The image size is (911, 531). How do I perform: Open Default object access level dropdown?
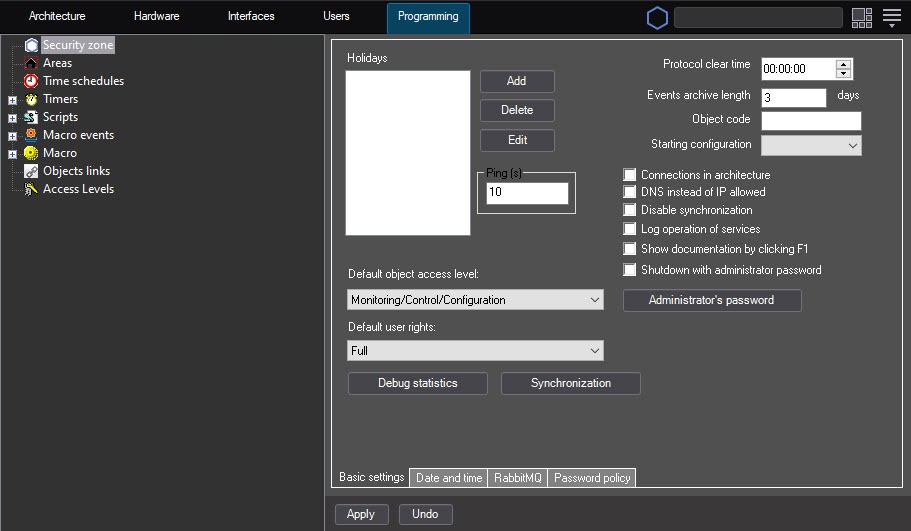tap(475, 300)
